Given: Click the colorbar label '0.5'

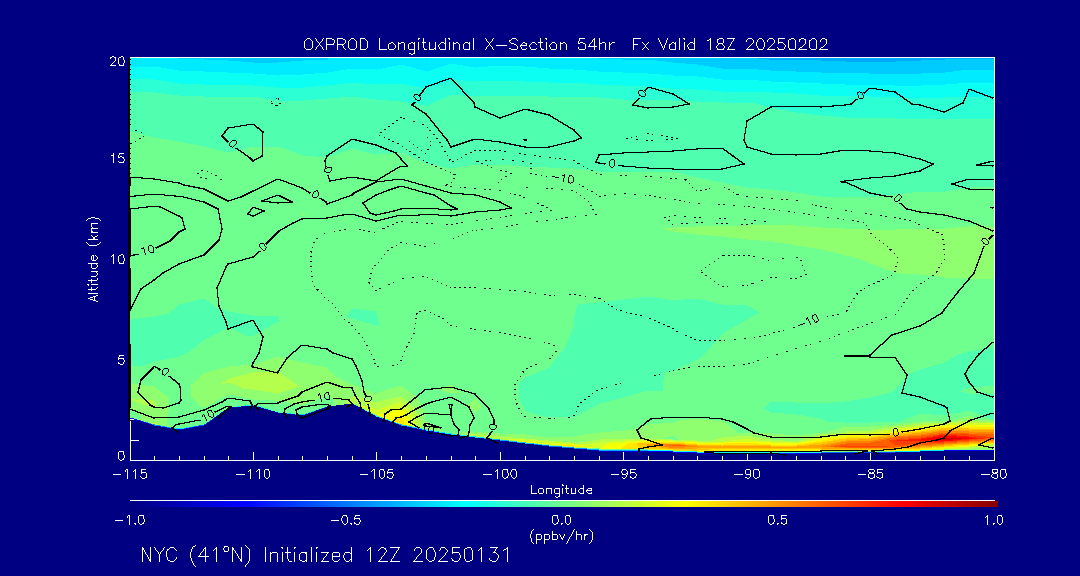Looking at the screenshot, I should tap(778, 520).
